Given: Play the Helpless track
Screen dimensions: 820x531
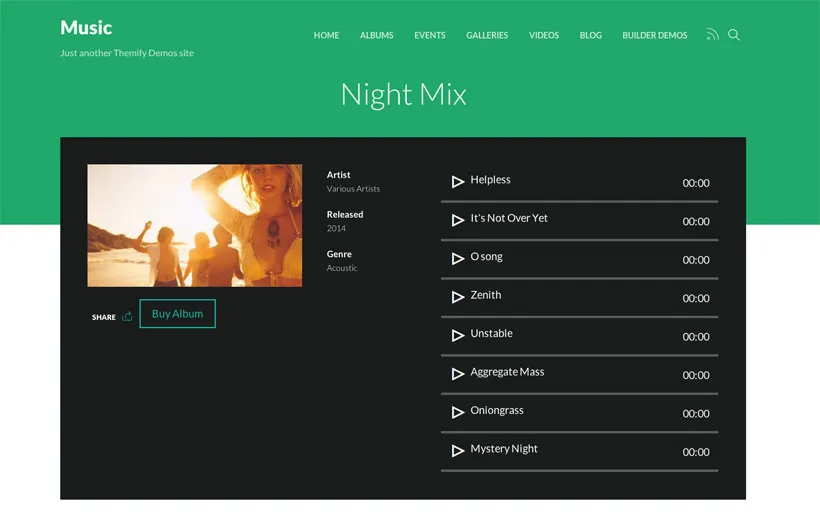Looking at the screenshot, I should click(458, 182).
